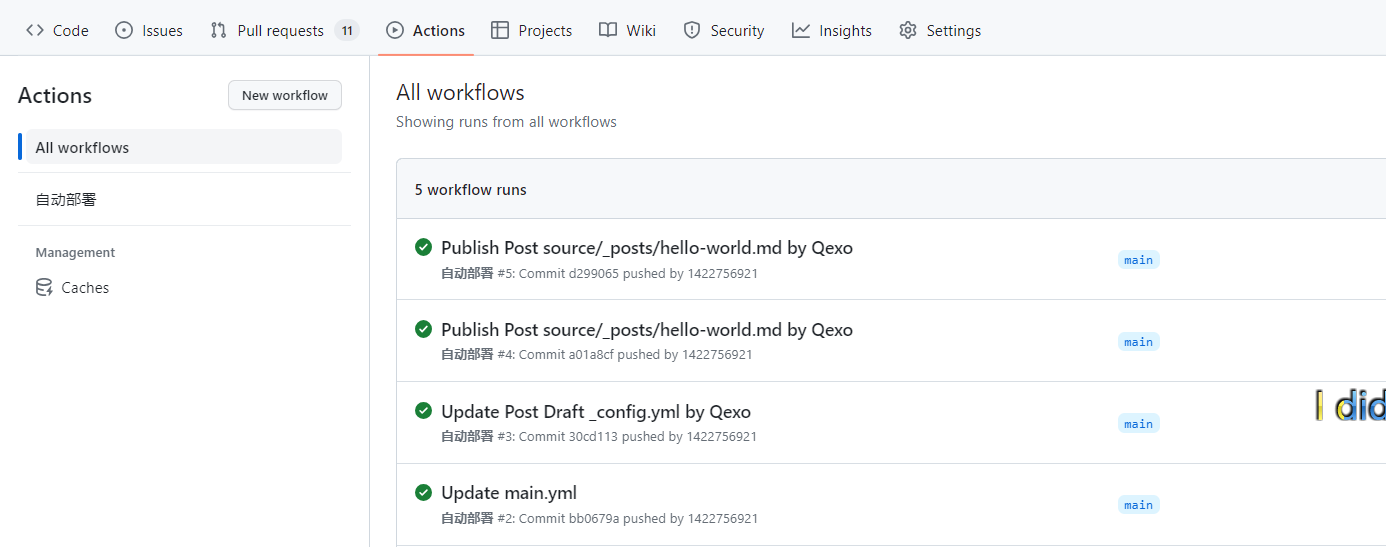This screenshot has width=1386, height=547.
Task: Click the Wiki book icon
Action: click(608, 30)
